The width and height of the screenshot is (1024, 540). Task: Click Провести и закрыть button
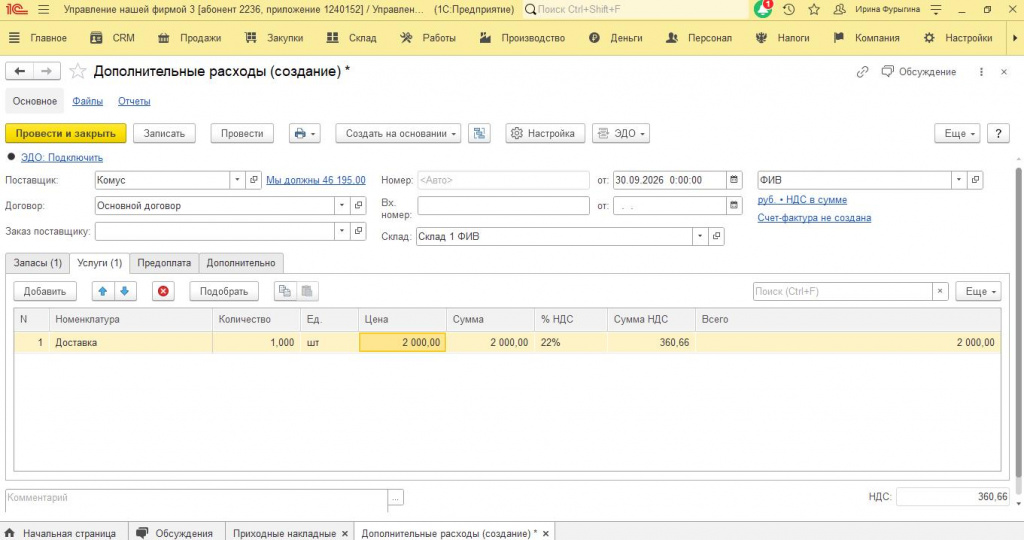[65, 133]
